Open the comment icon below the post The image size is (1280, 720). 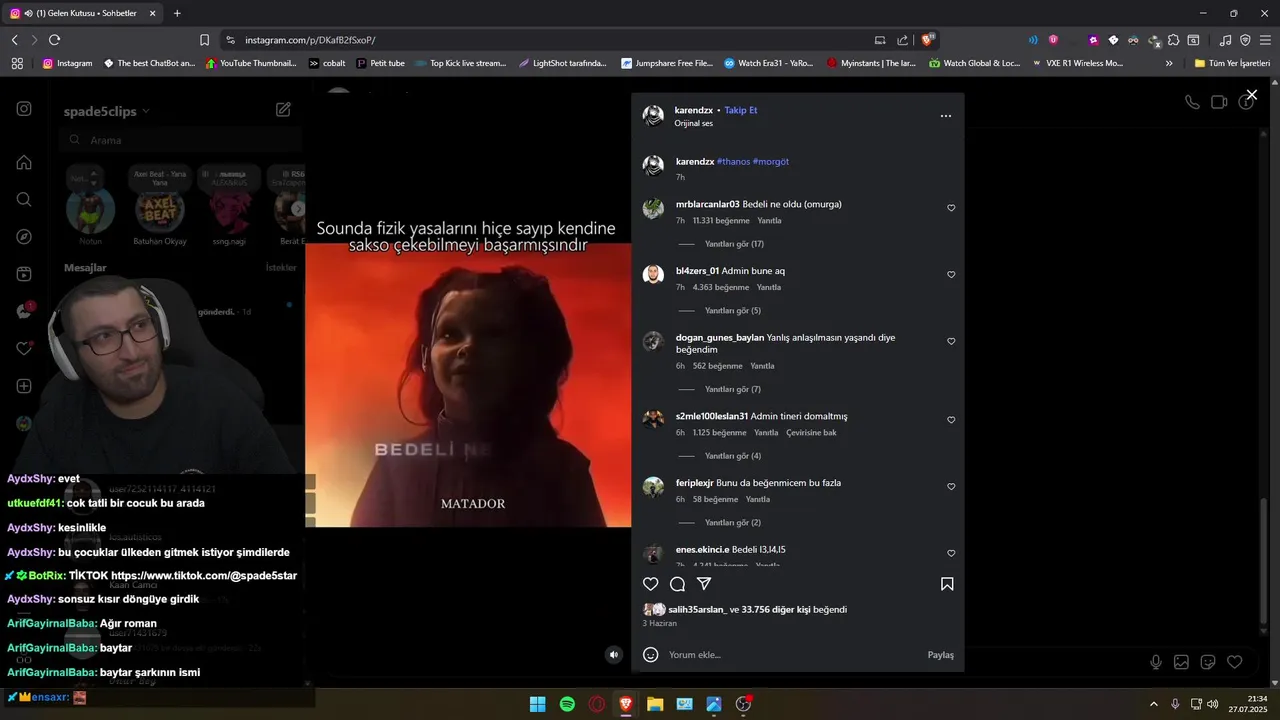(x=677, y=584)
